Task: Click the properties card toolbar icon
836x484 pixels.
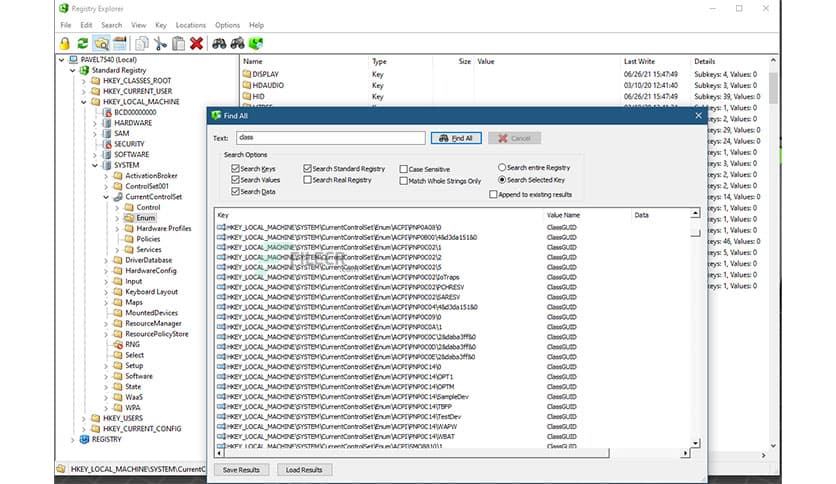Action: 120,43
